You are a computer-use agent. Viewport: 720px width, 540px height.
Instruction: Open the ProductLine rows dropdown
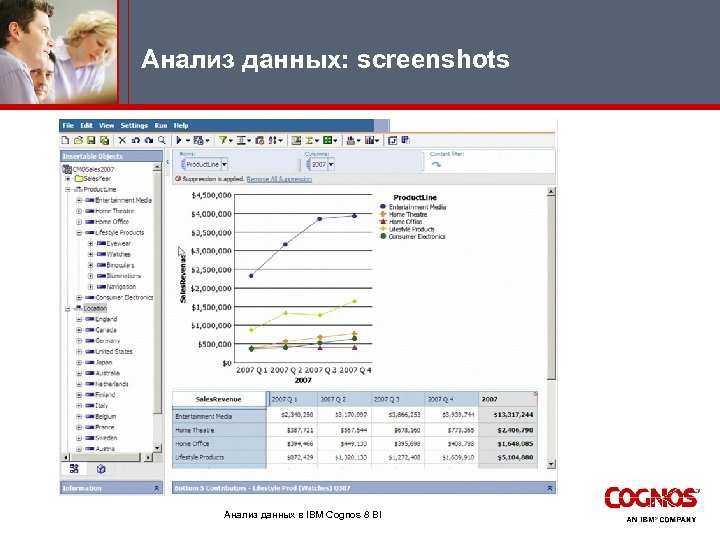[x=225, y=164]
